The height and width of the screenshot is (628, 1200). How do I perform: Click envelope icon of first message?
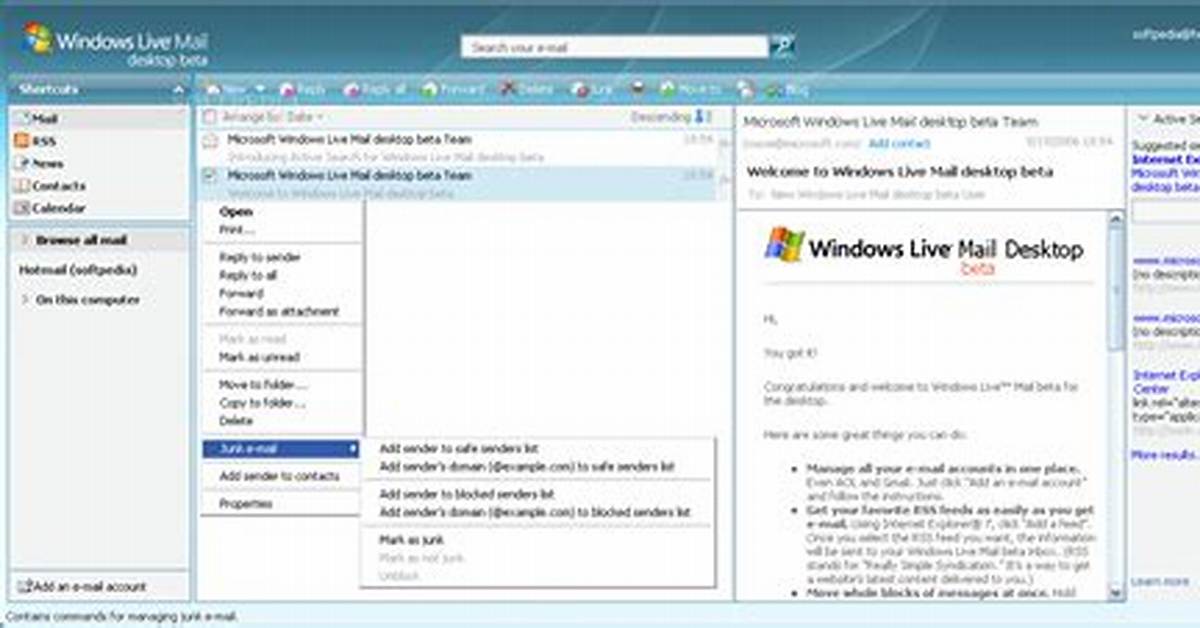coord(210,140)
